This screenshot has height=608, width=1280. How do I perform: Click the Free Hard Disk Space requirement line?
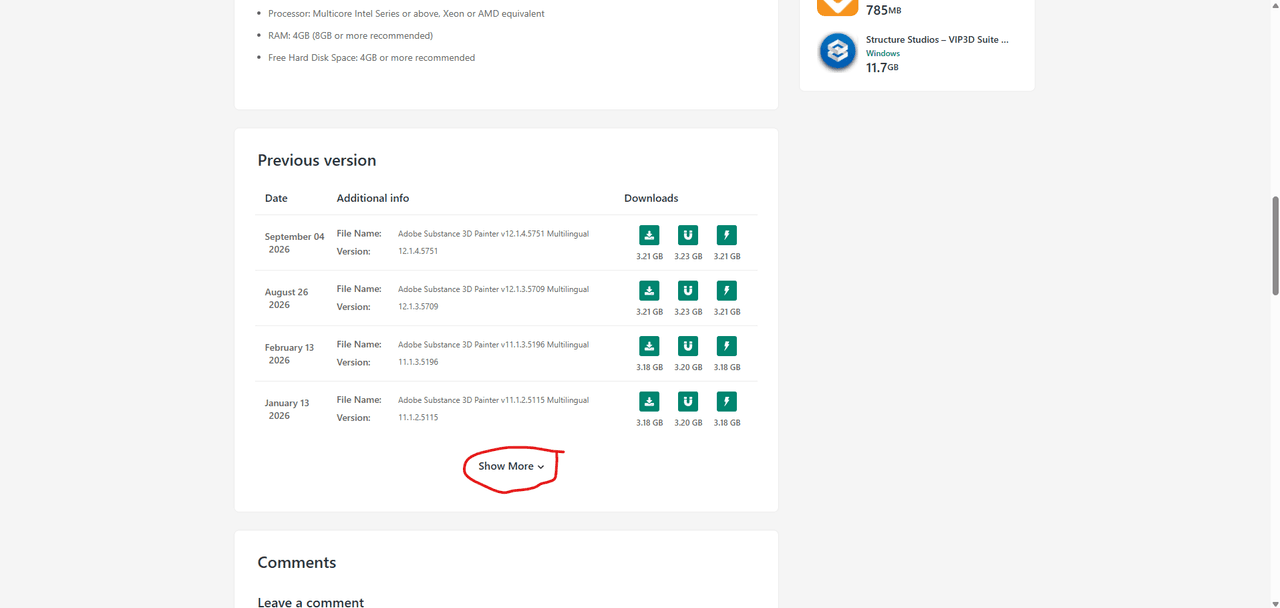(372, 58)
